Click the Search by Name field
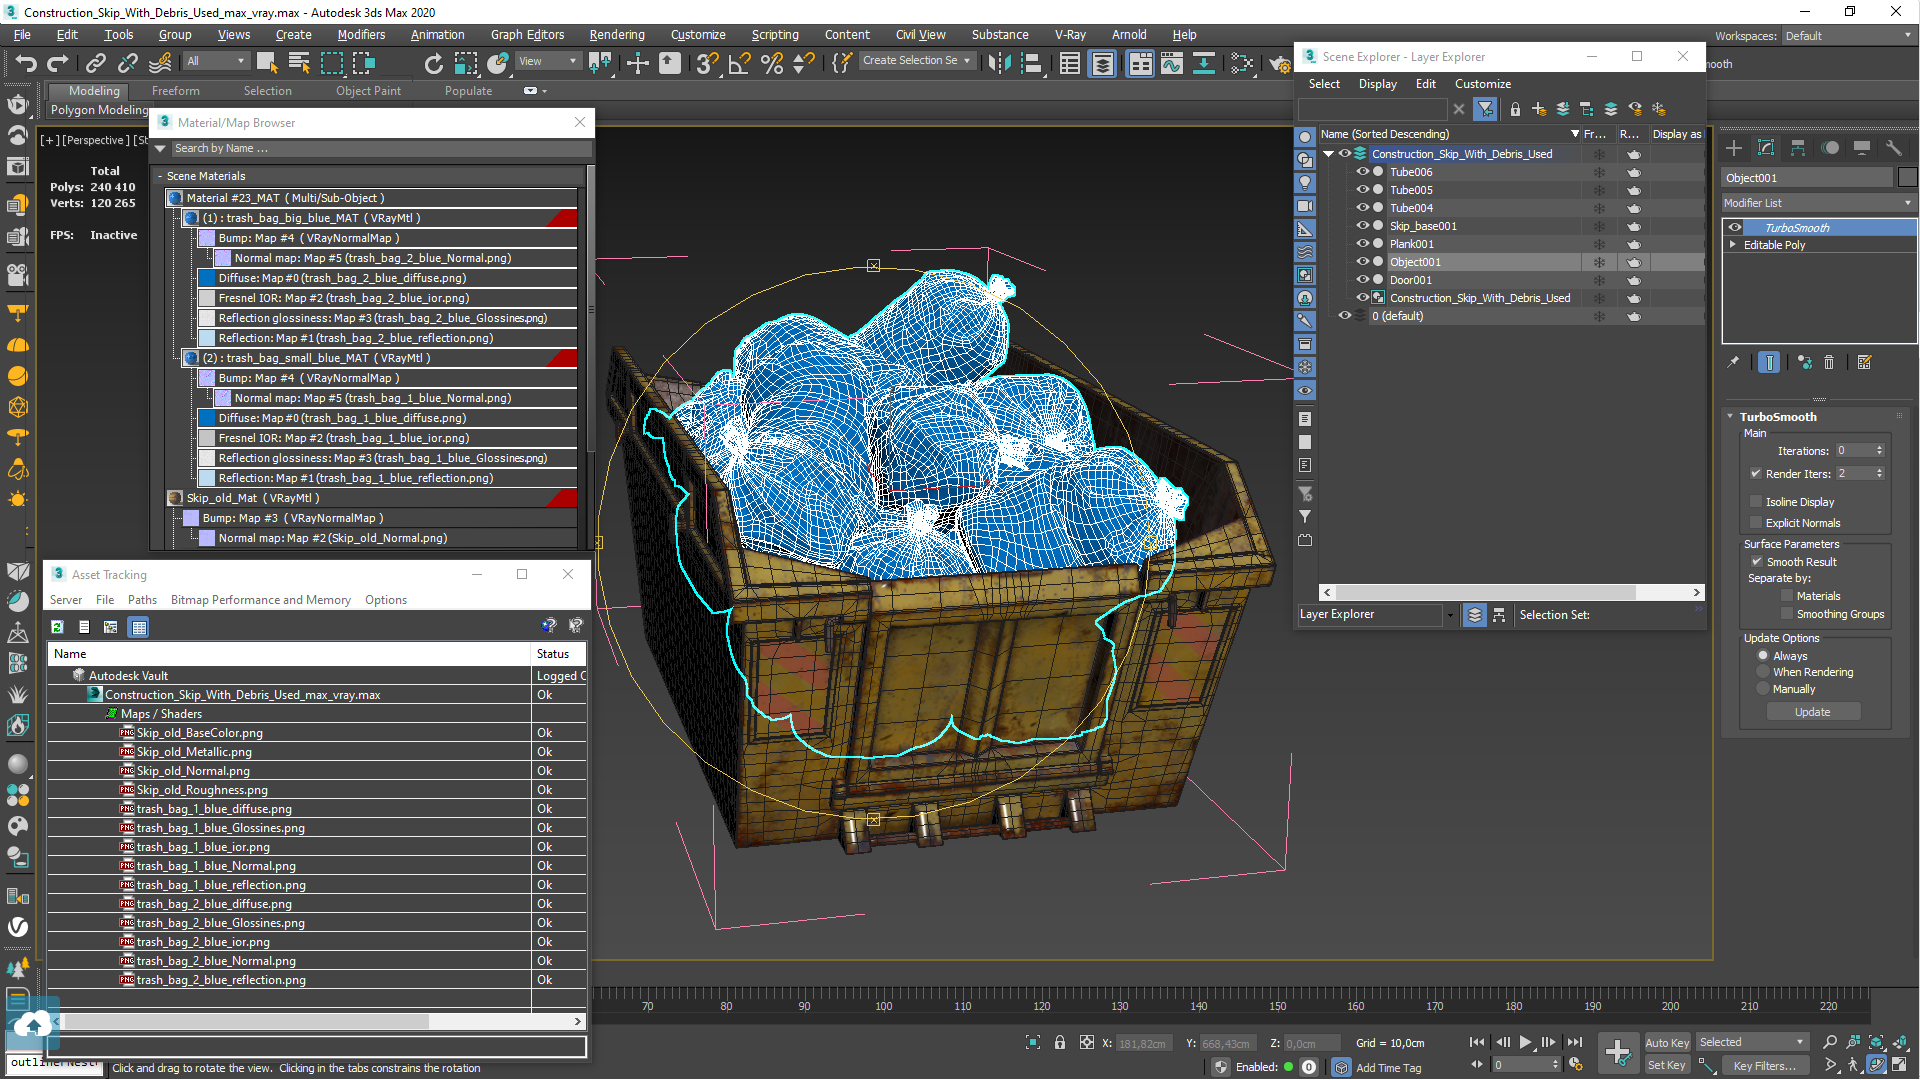1920x1080 pixels. point(380,148)
